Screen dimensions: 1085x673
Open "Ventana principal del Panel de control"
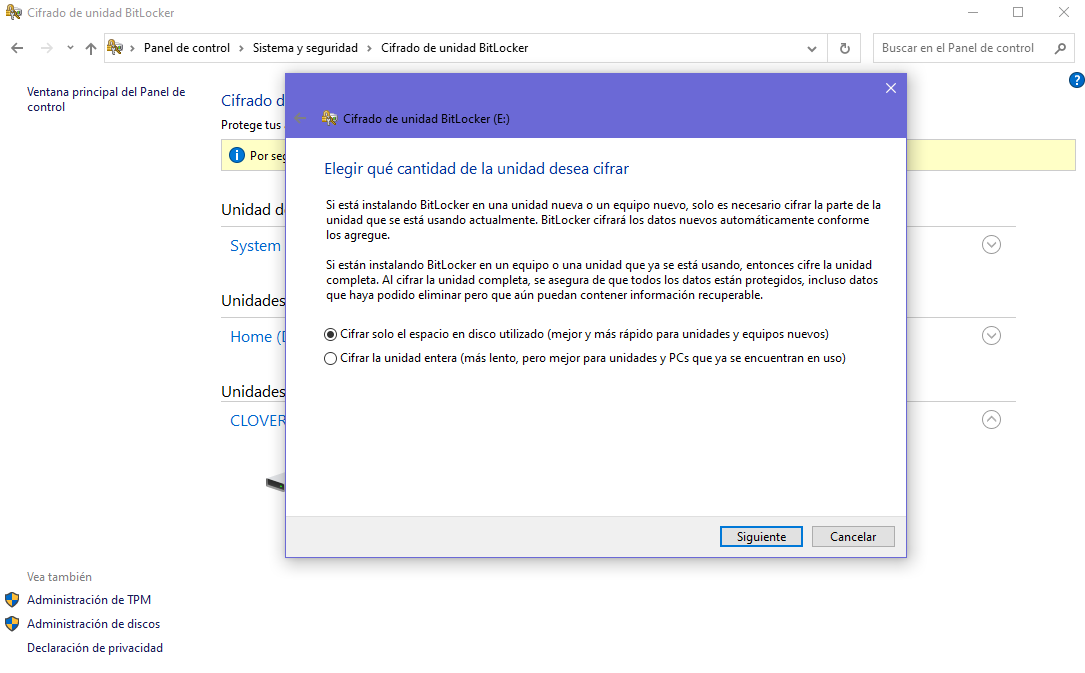[x=106, y=99]
